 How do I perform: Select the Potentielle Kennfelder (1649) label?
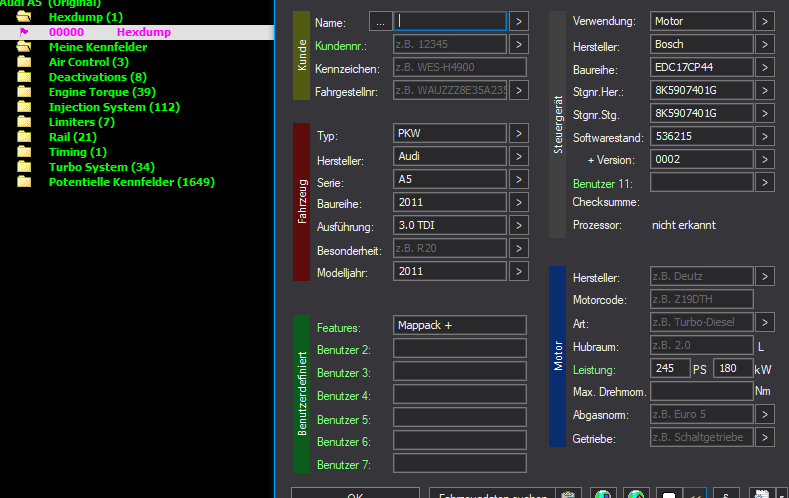132,182
